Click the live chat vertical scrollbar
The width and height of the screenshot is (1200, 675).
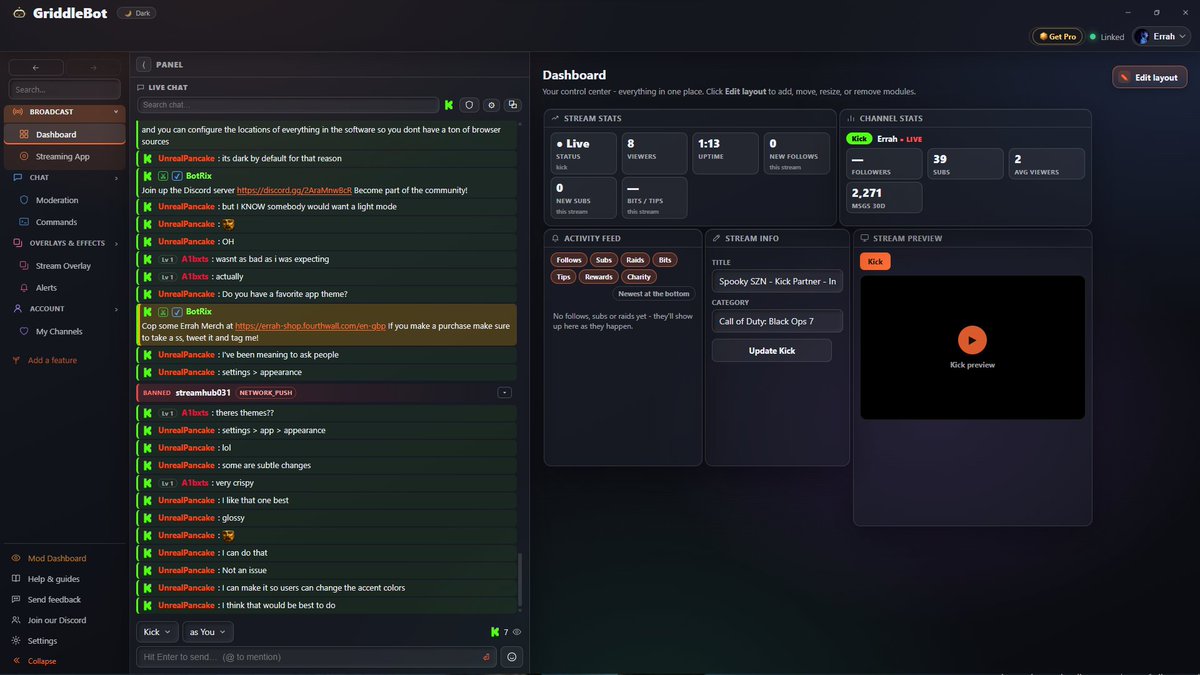(519, 578)
